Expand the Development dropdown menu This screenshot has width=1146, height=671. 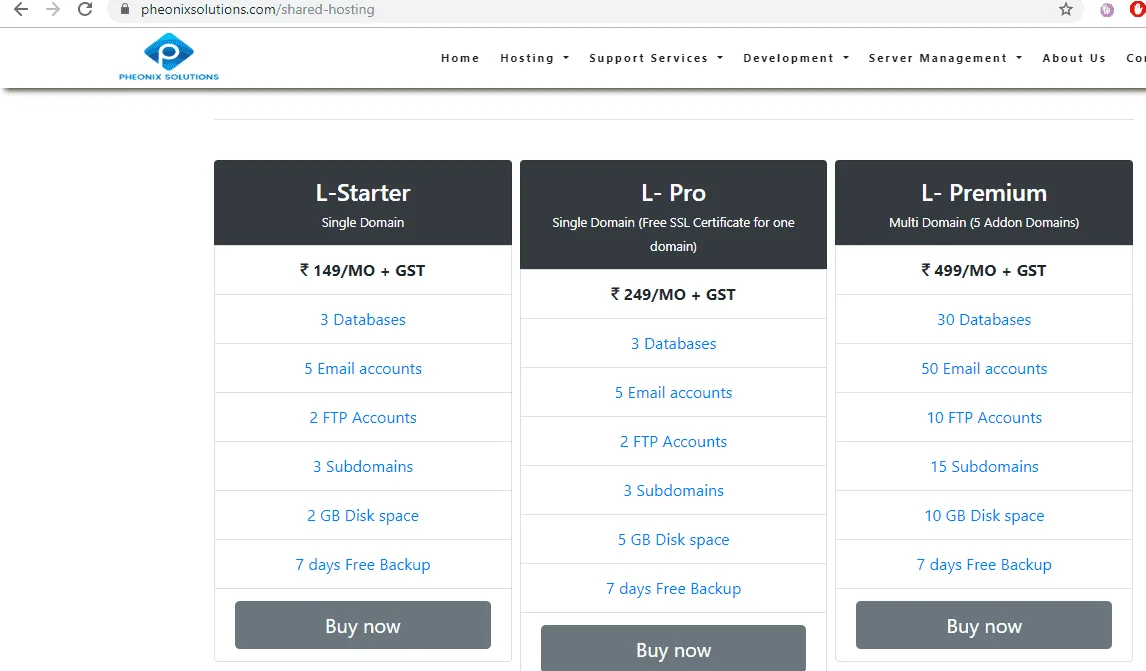(x=795, y=58)
